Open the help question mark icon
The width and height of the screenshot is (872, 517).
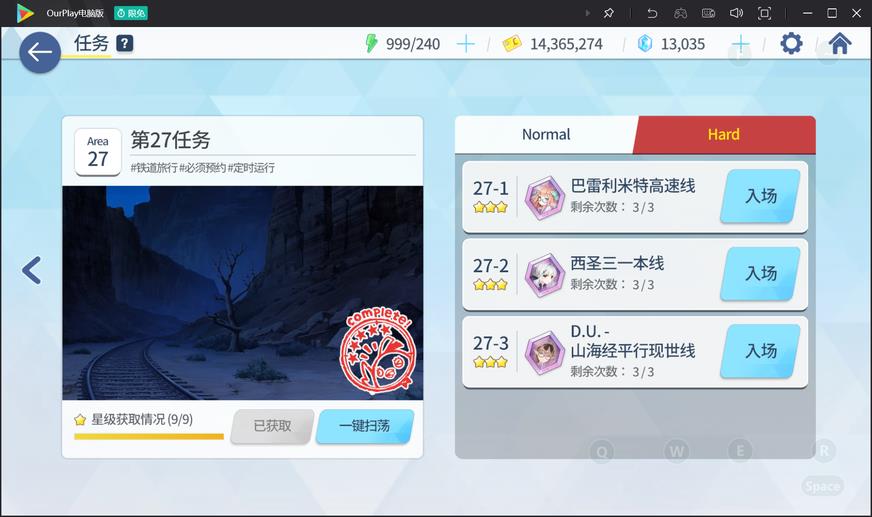[x=125, y=43]
